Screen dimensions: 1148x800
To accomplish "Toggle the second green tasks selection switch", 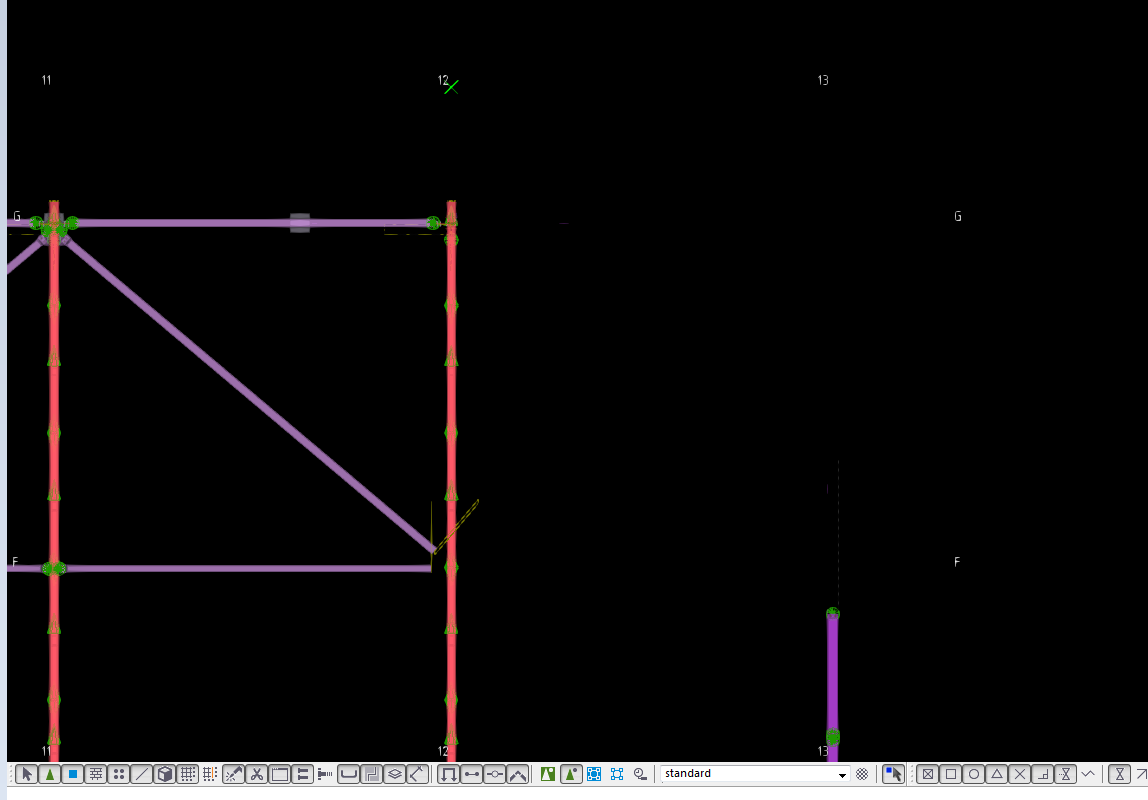I will [570, 774].
